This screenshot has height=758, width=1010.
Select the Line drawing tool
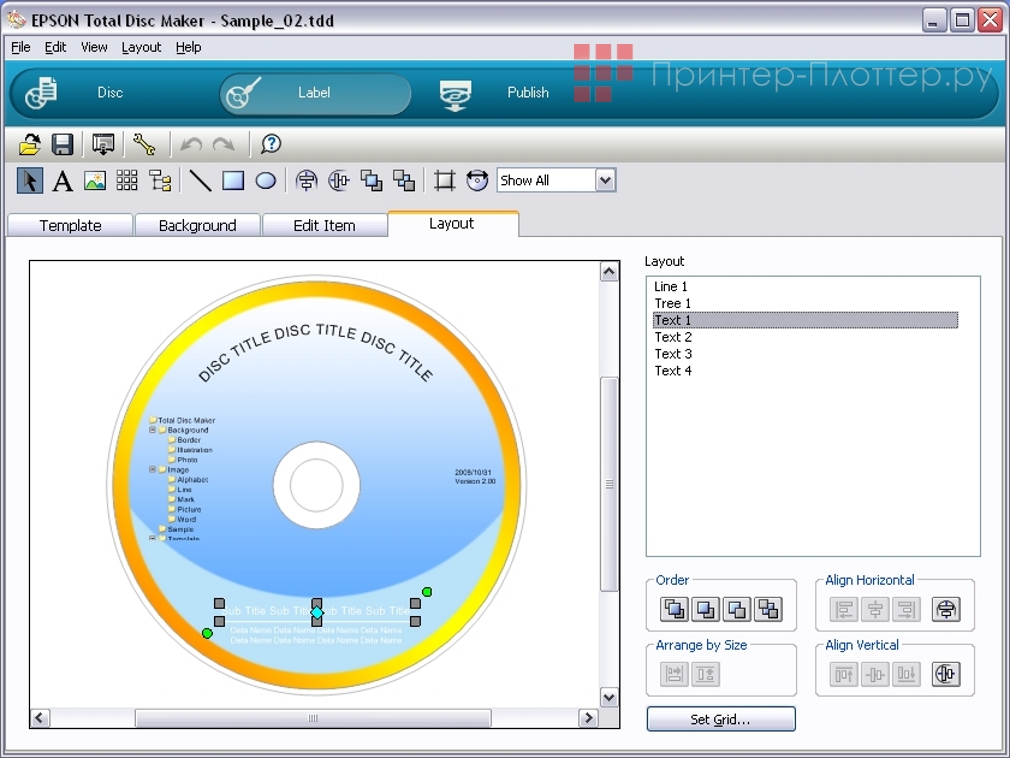(200, 181)
